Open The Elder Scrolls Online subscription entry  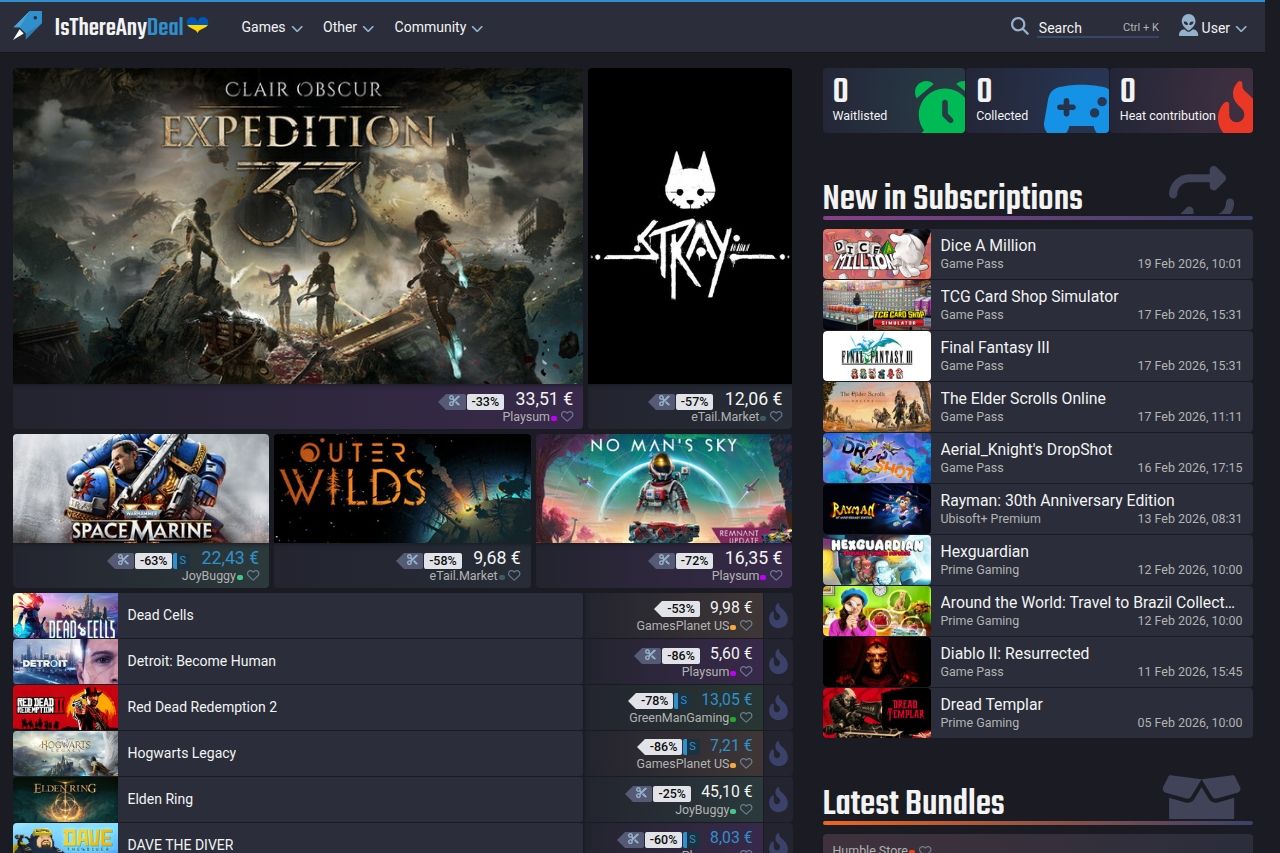point(1022,398)
